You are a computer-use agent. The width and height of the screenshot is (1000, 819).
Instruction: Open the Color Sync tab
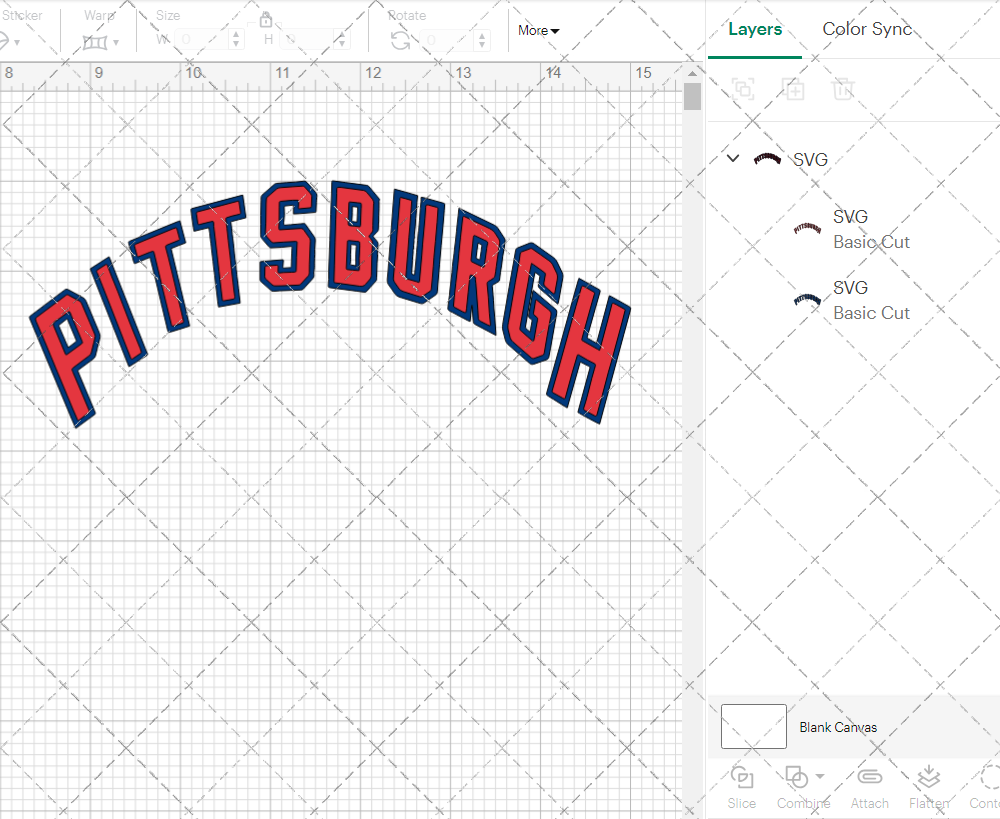[867, 29]
